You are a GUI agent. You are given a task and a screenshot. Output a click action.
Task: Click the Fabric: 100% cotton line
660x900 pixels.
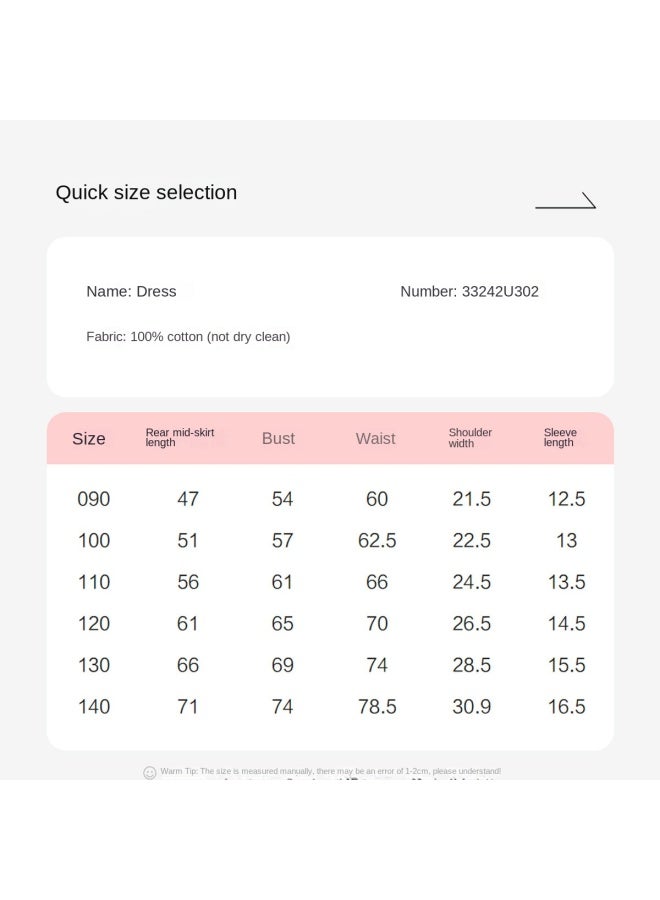click(188, 337)
